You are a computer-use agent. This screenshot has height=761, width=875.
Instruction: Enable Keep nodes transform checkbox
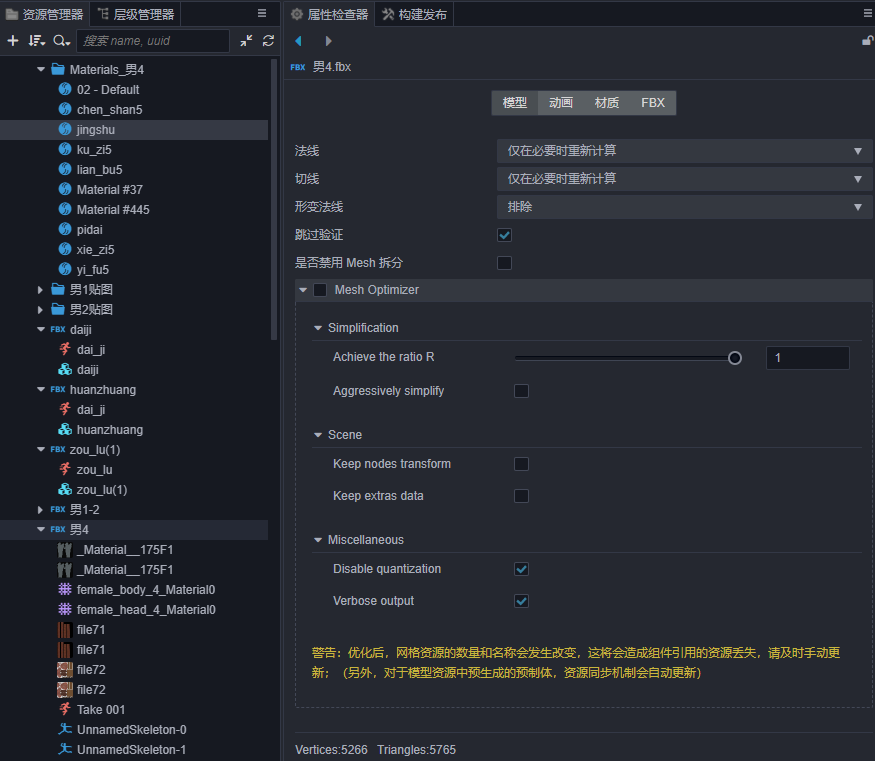click(521, 464)
